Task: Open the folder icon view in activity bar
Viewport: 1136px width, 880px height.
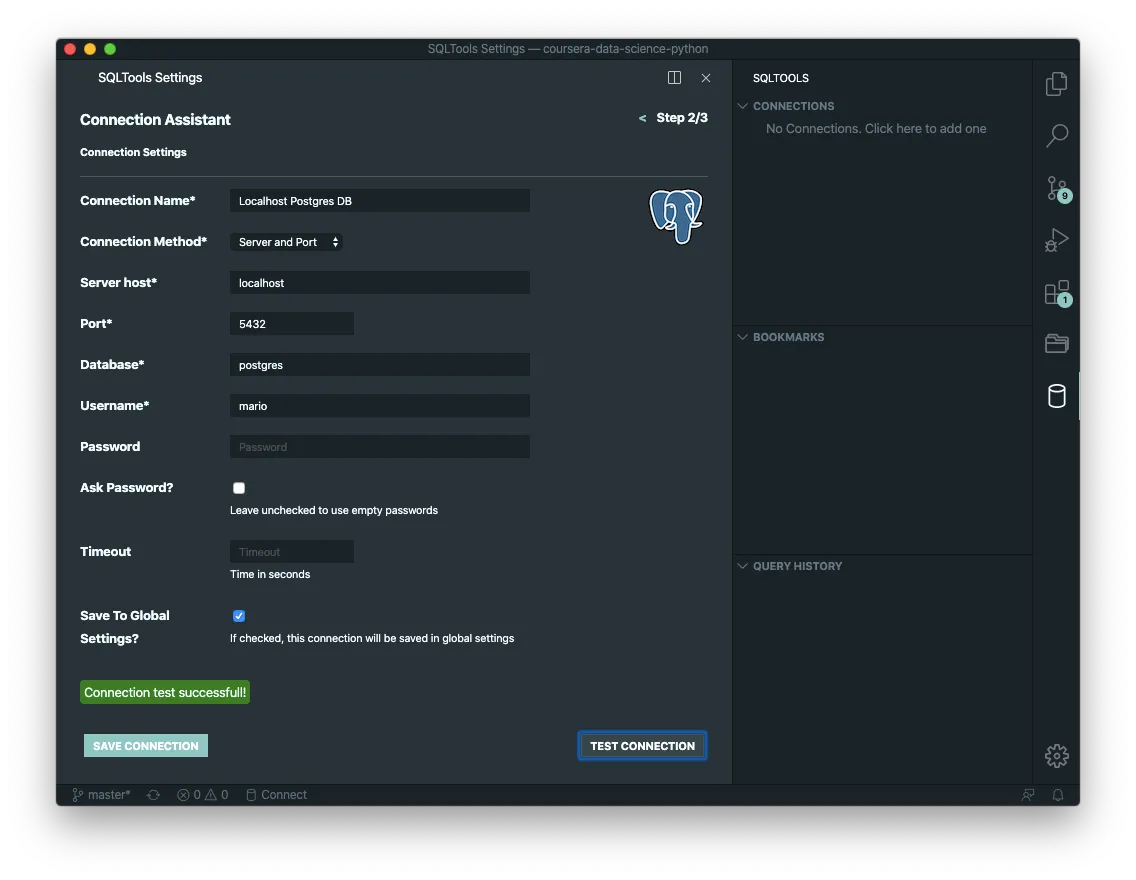Action: point(1056,343)
